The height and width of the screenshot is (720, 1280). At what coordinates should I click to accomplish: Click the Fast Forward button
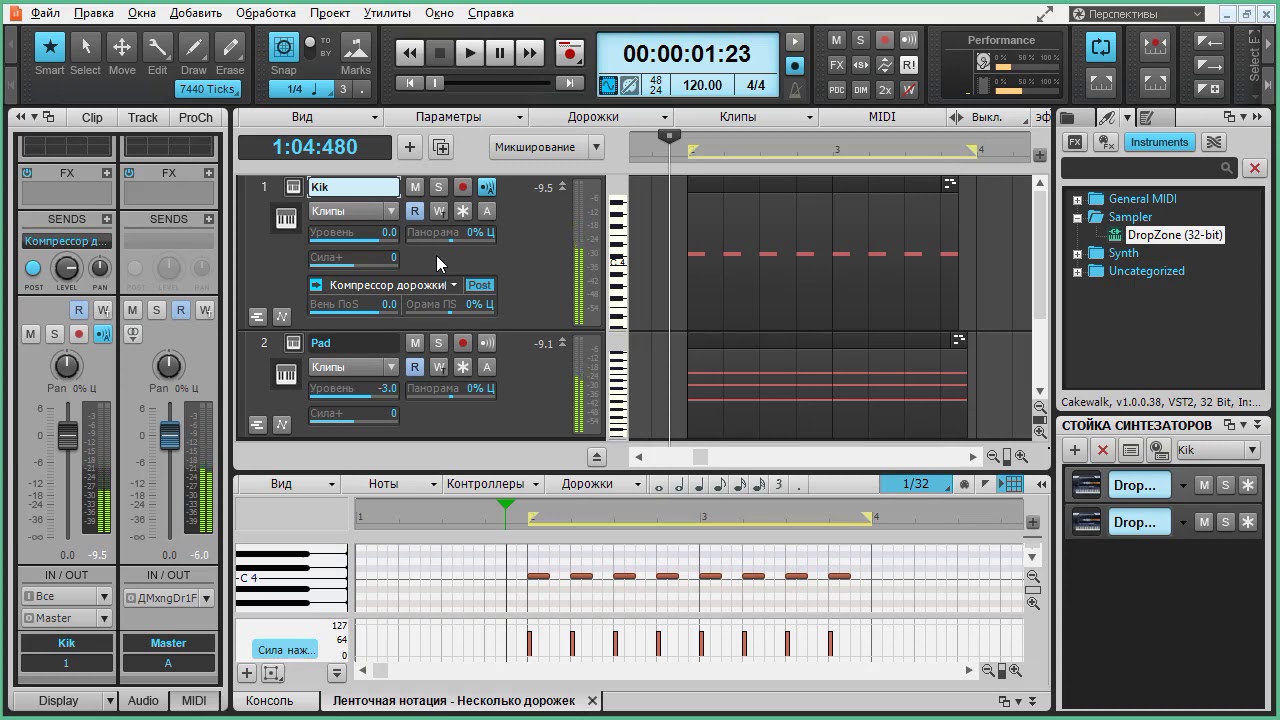(x=529, y=53)
